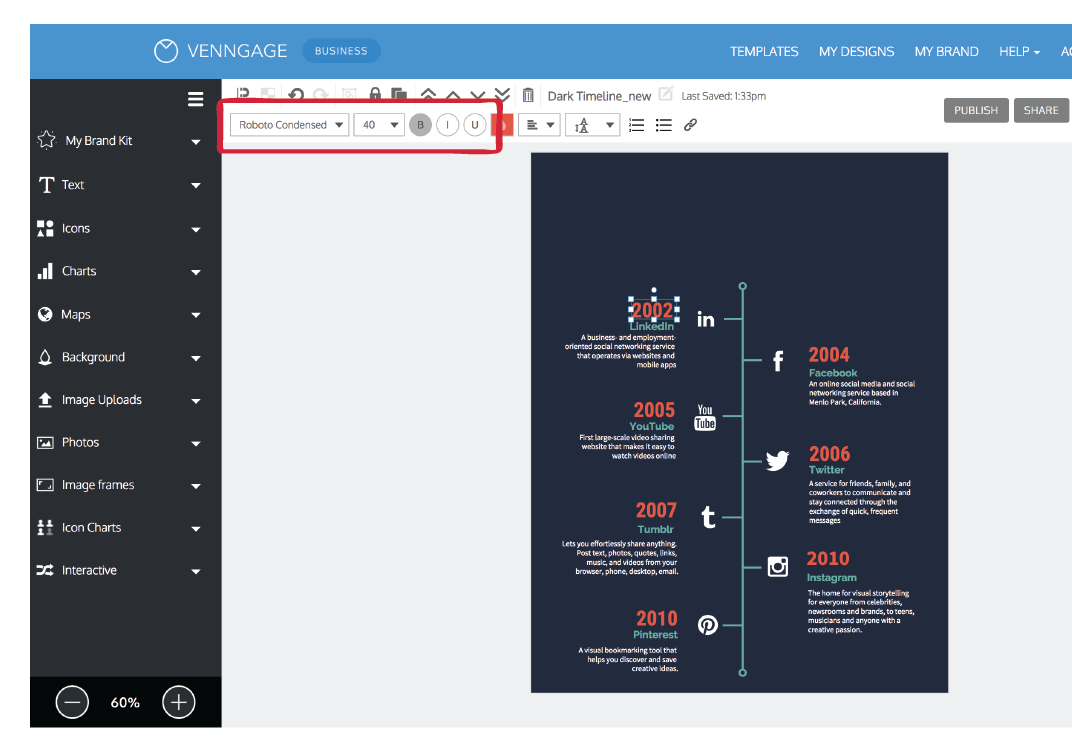Click the lock icon in the toolbar
This screenshot has width=1072, height=745.
[x=375, y=96]
